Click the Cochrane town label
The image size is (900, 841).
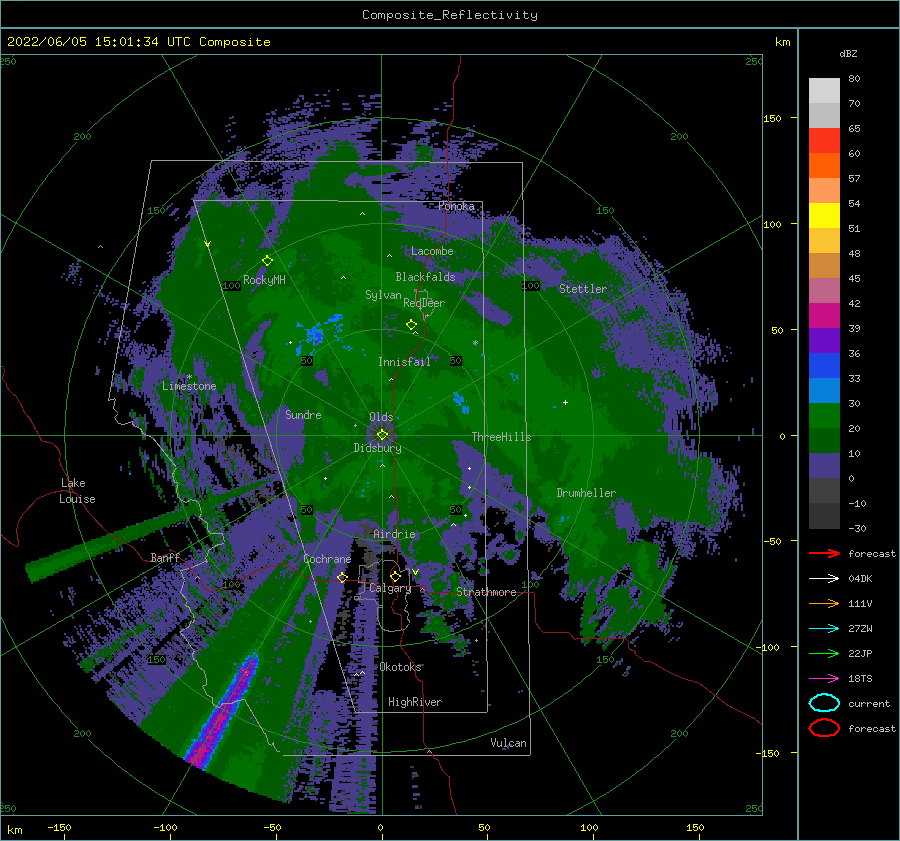[327, 559]
